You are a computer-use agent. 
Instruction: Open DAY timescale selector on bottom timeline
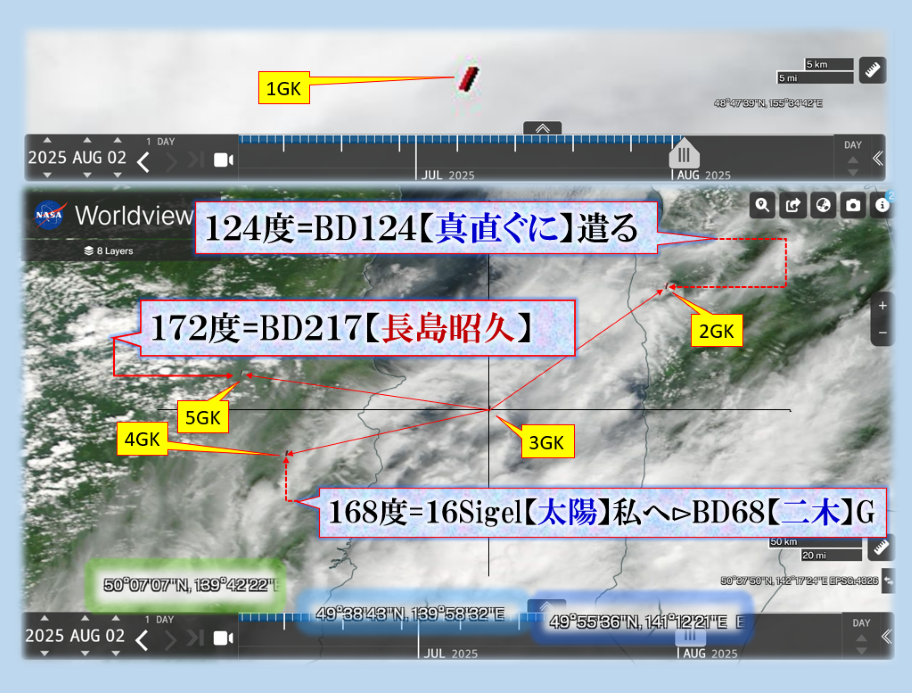(852, 623)
